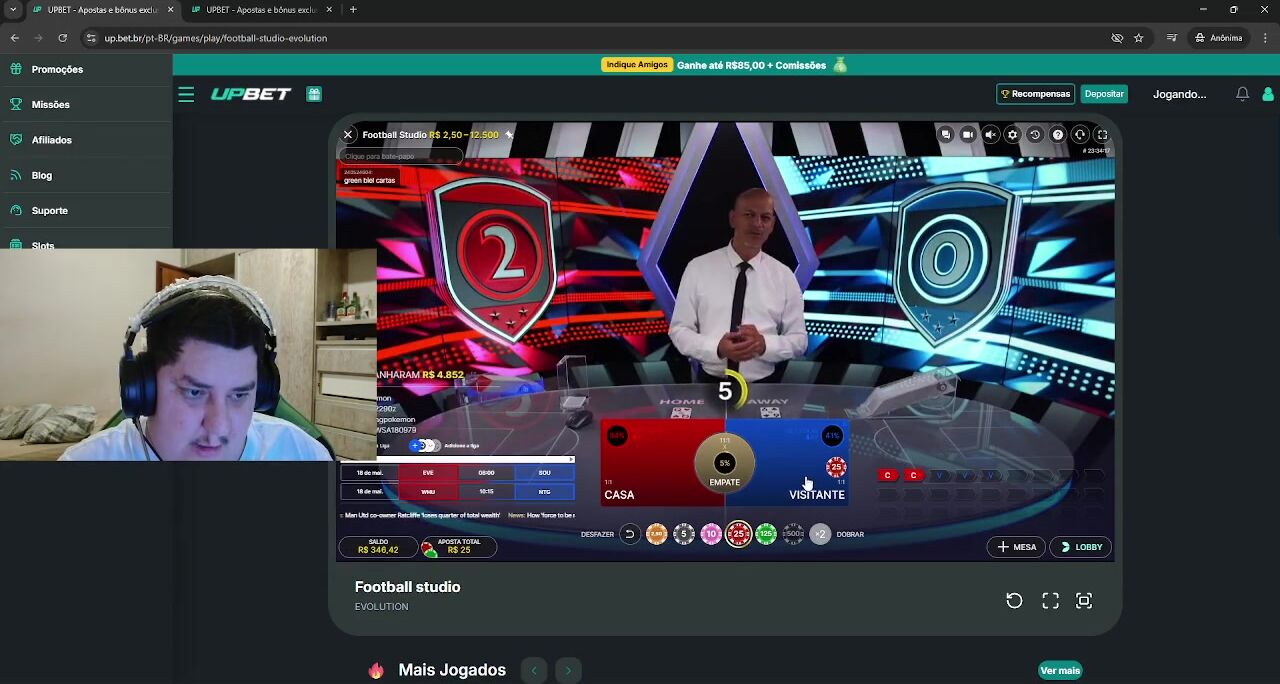The height and width of the screenshot is (684, 1280).
Task: Open the green gift box icon
Action: tap(314, 94)
